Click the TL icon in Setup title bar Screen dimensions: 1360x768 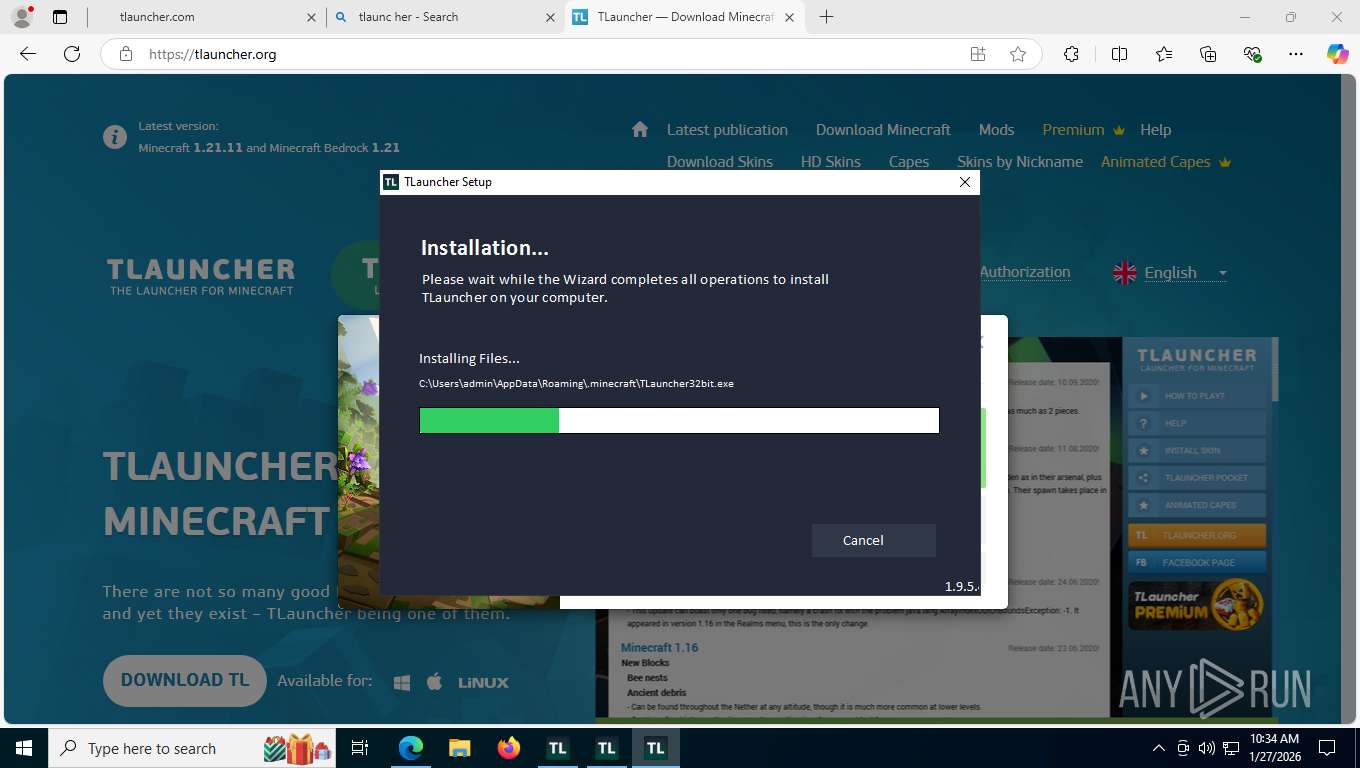[391, 182]
